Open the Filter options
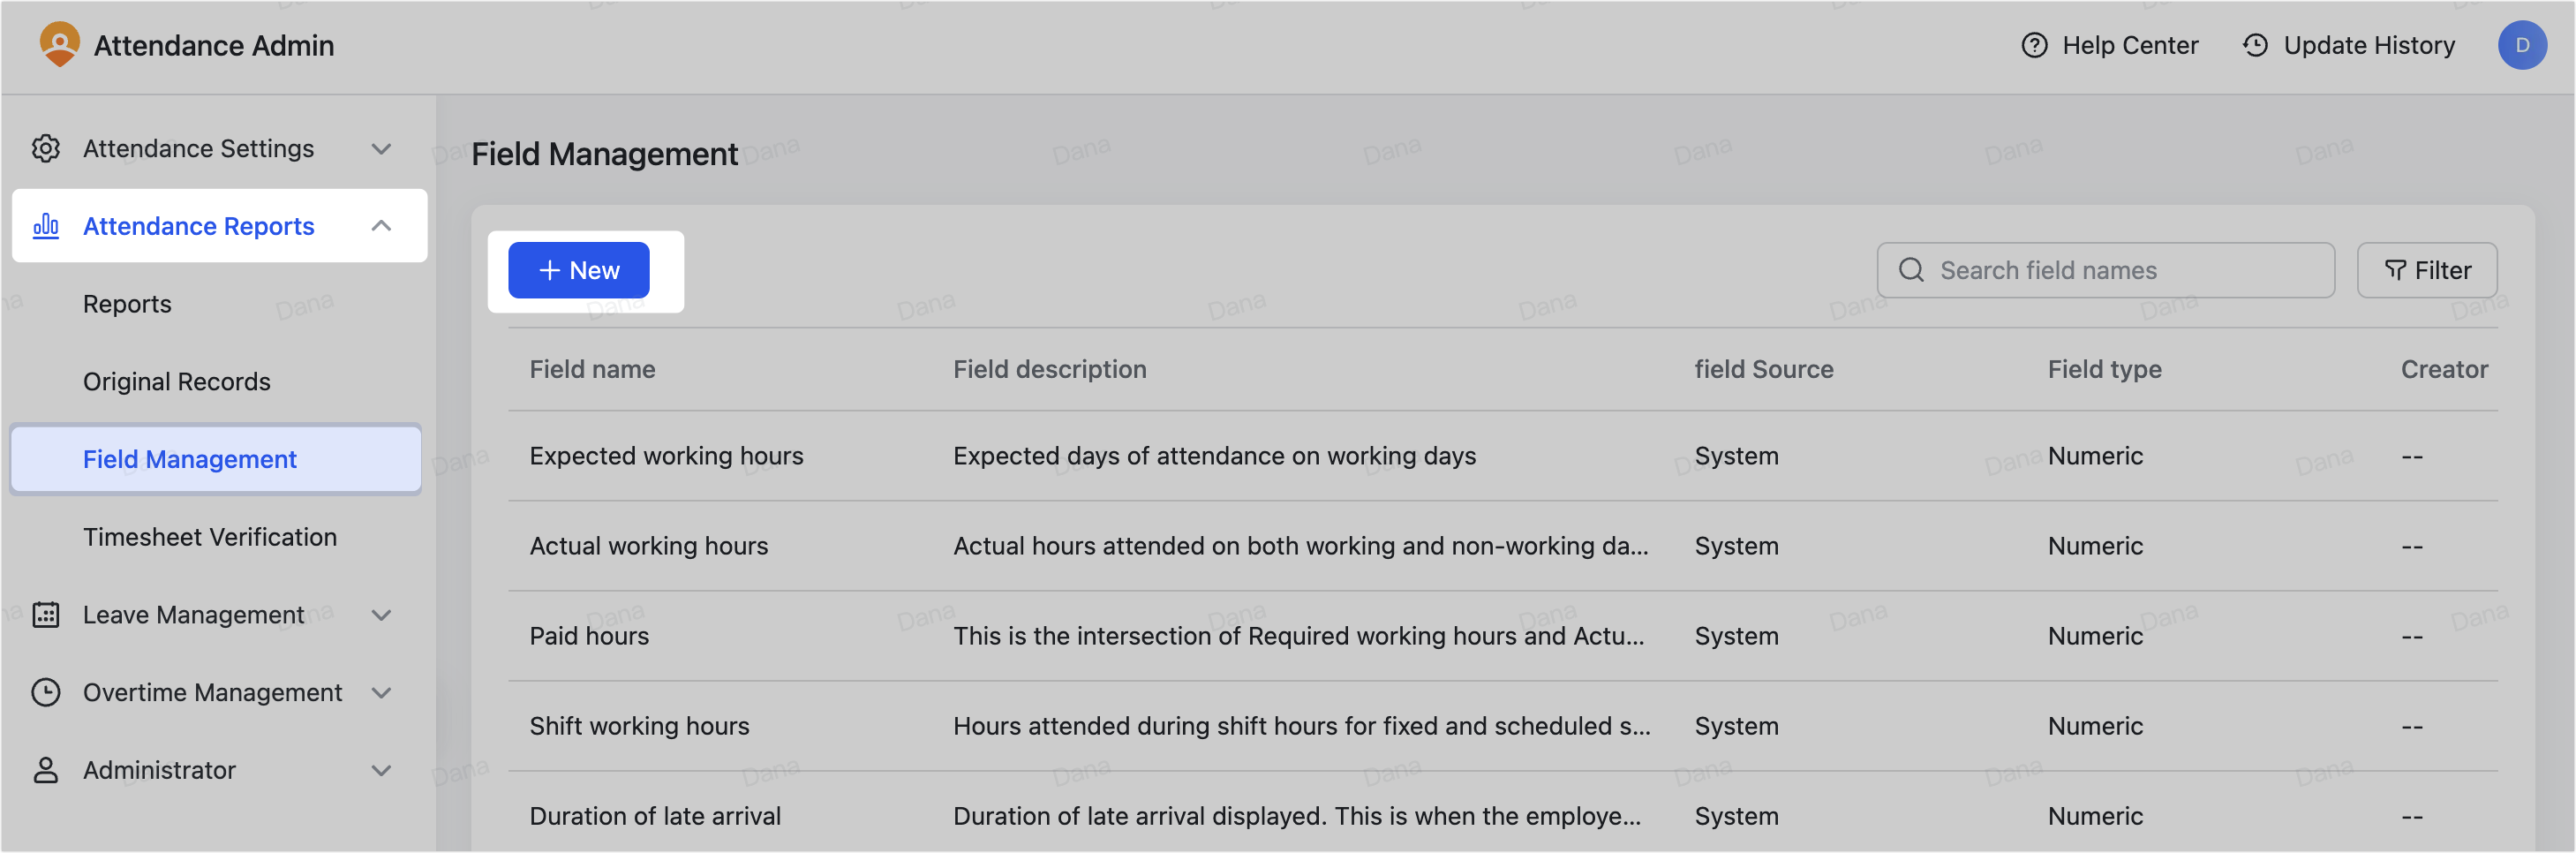 [x=2427, y=270]
